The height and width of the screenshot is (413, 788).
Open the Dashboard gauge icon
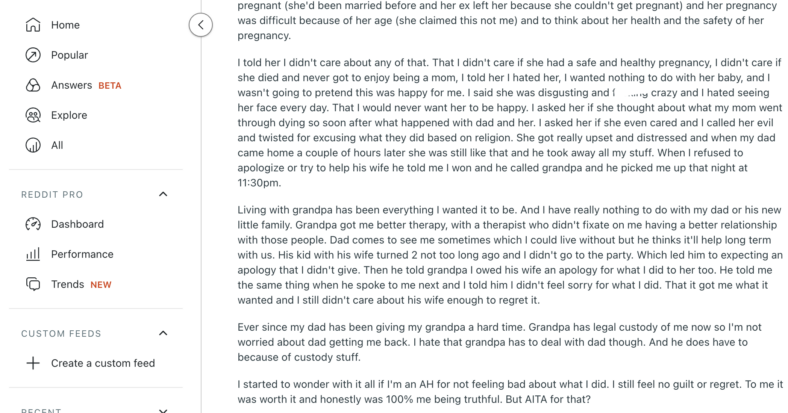[x=33, y=224]
